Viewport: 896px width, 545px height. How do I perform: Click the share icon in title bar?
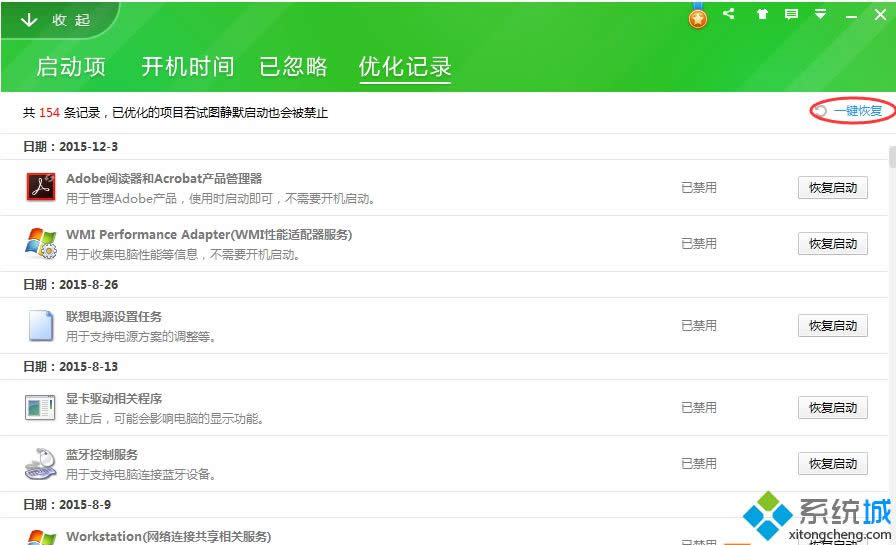click(729, 14)
